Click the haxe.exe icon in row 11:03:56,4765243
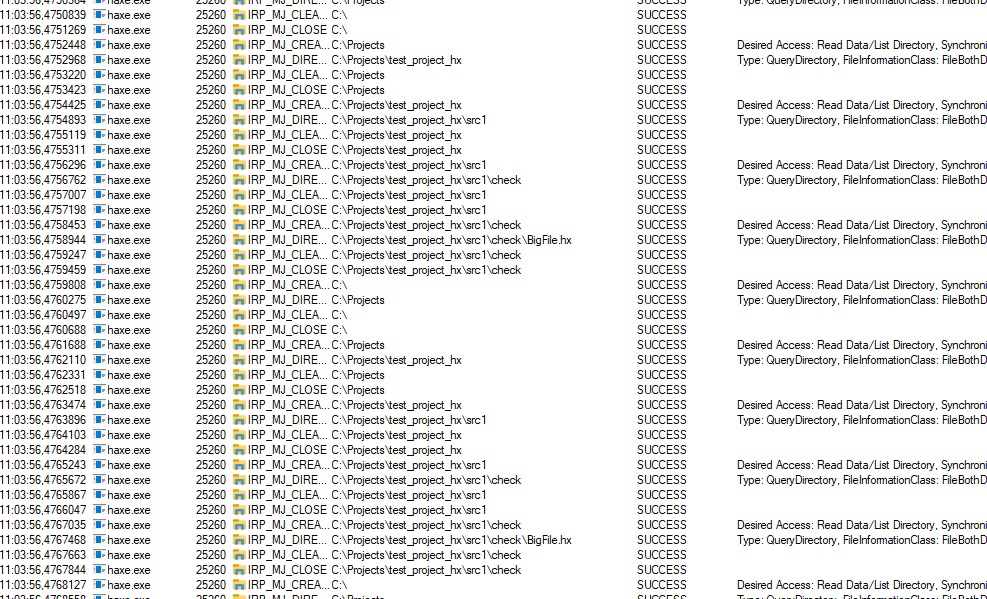This screenshot has width=987, height=599. point(99,465)
